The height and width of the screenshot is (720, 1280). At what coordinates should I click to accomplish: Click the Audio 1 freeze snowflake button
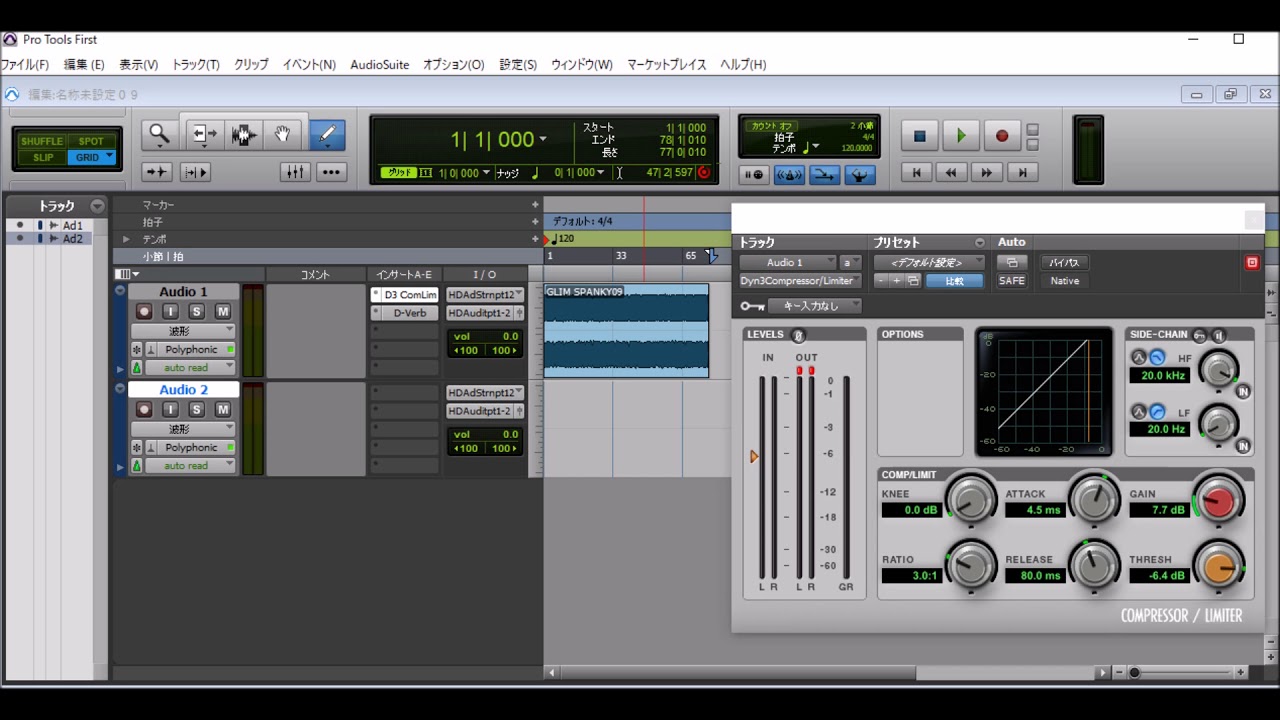click(137, 350)
